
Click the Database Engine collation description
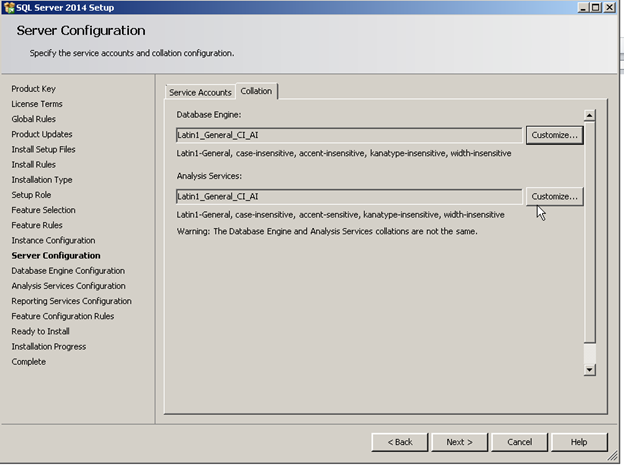[344, 153]
